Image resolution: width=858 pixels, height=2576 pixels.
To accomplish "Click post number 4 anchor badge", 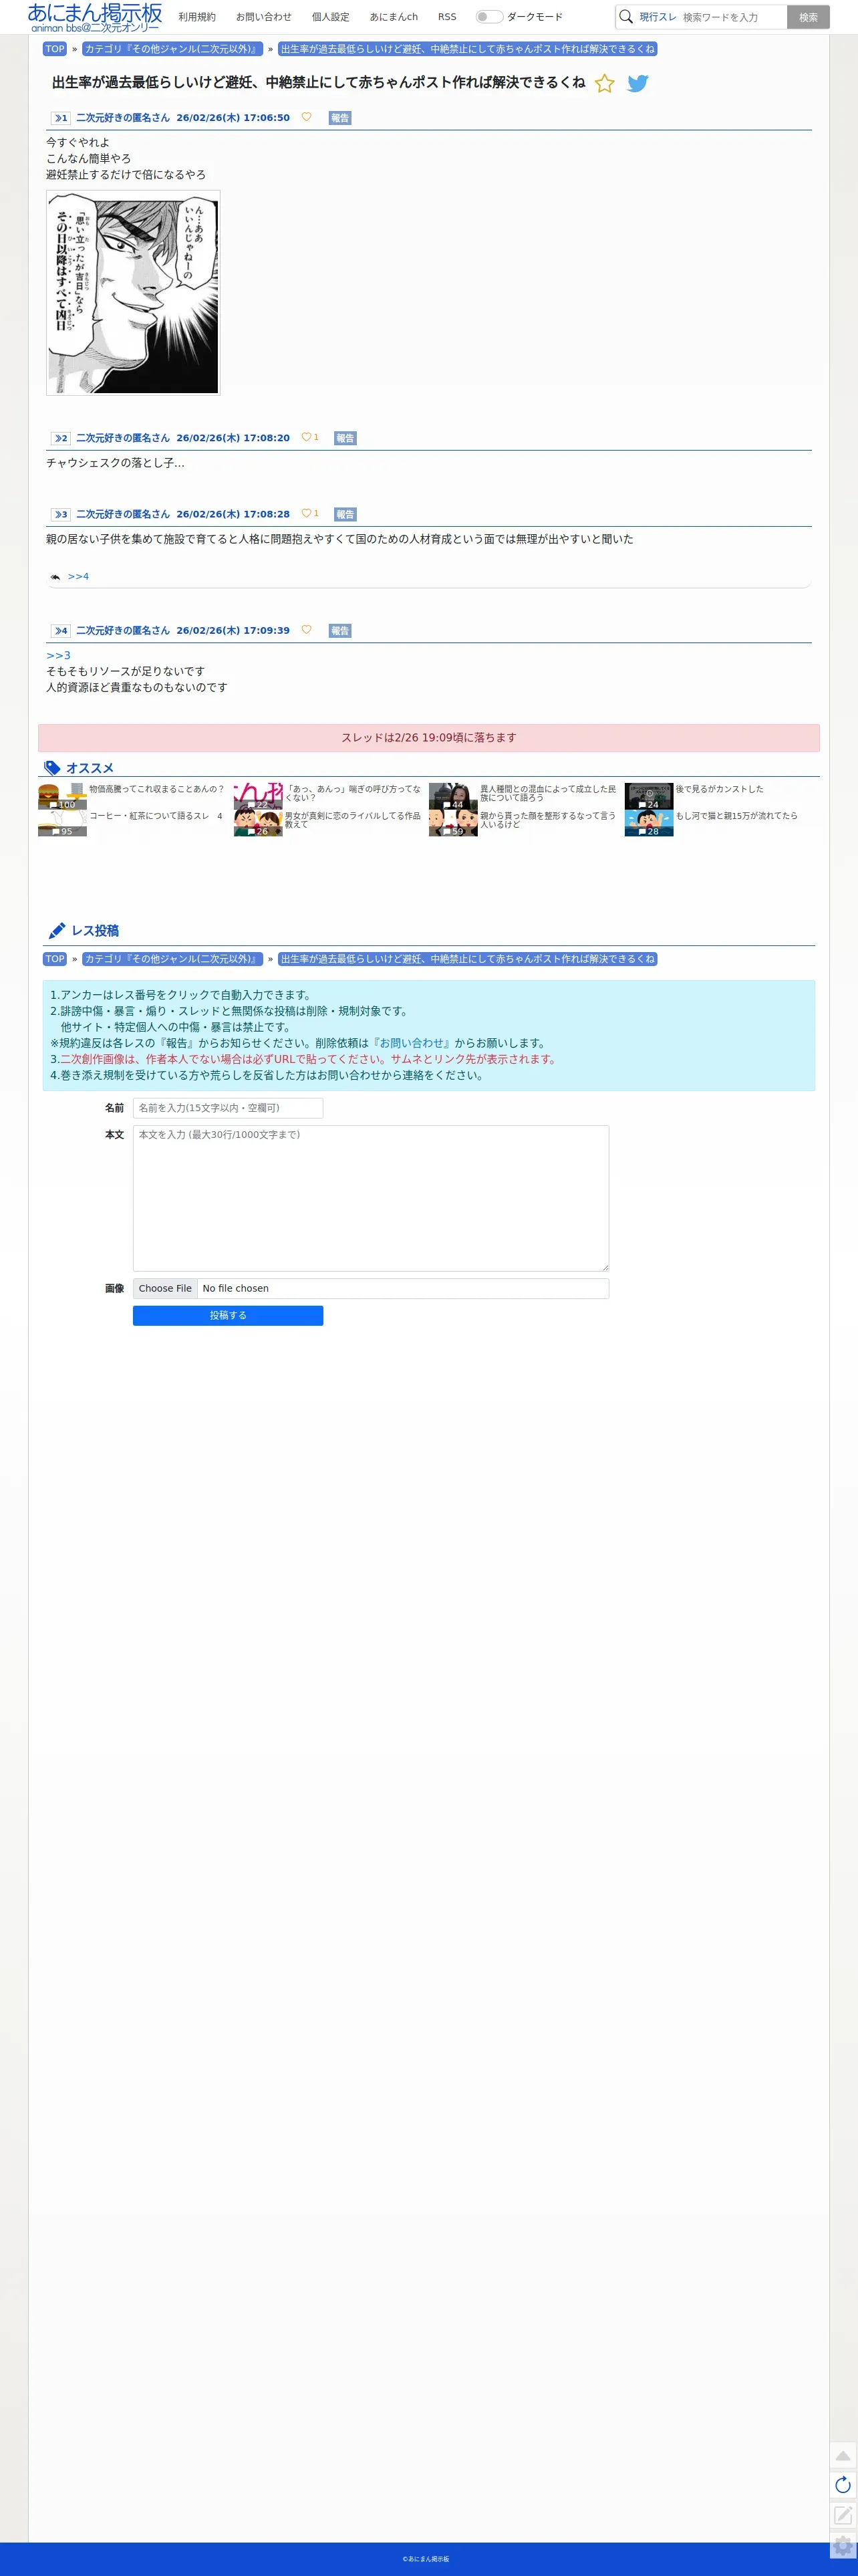I will click(x=61, y=630).
